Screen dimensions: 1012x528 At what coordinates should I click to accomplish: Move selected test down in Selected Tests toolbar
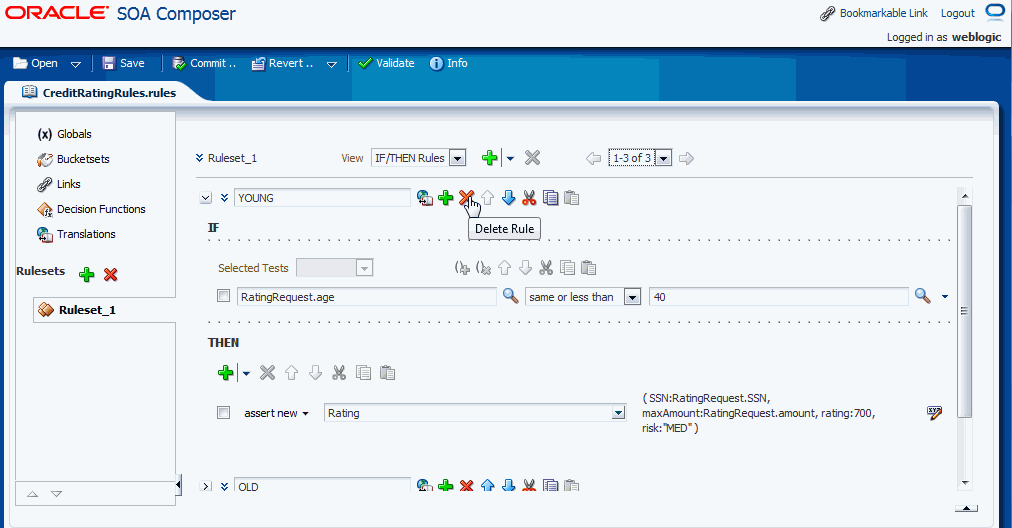[525, 267]
